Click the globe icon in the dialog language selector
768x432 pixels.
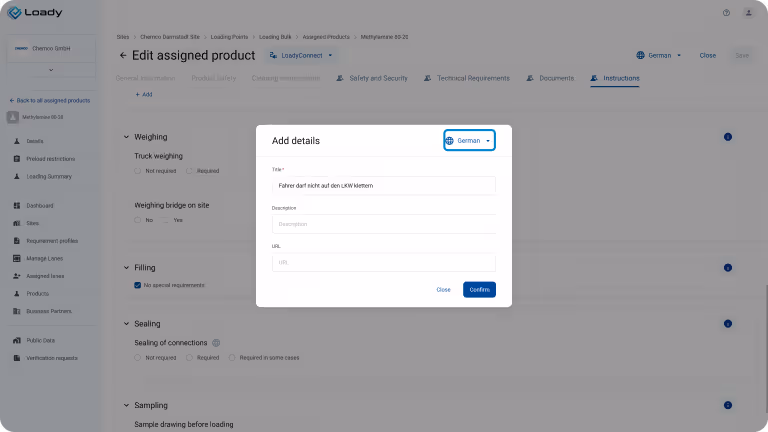[450, 141]
